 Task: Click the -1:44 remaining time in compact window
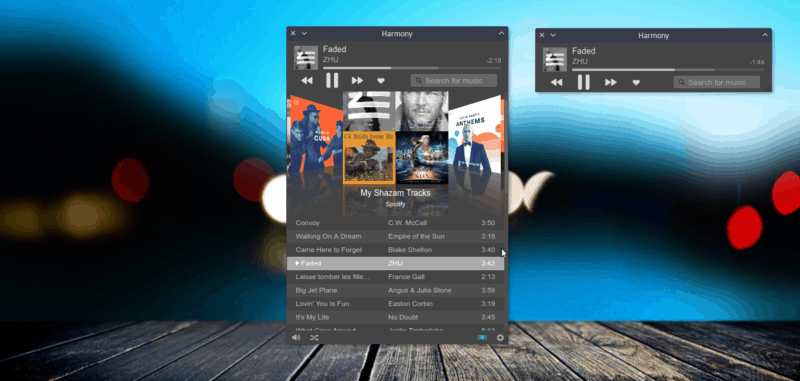[757, 62]
